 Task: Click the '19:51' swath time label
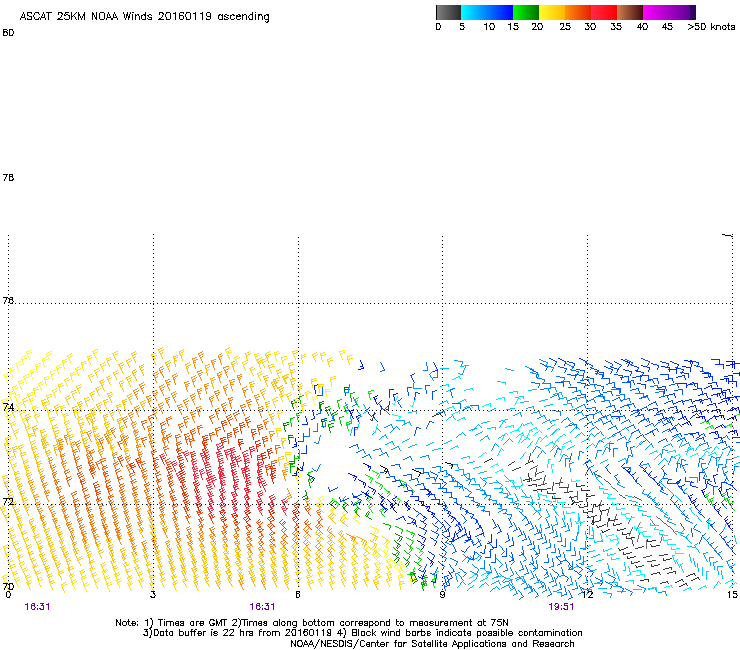coord(561,607)
